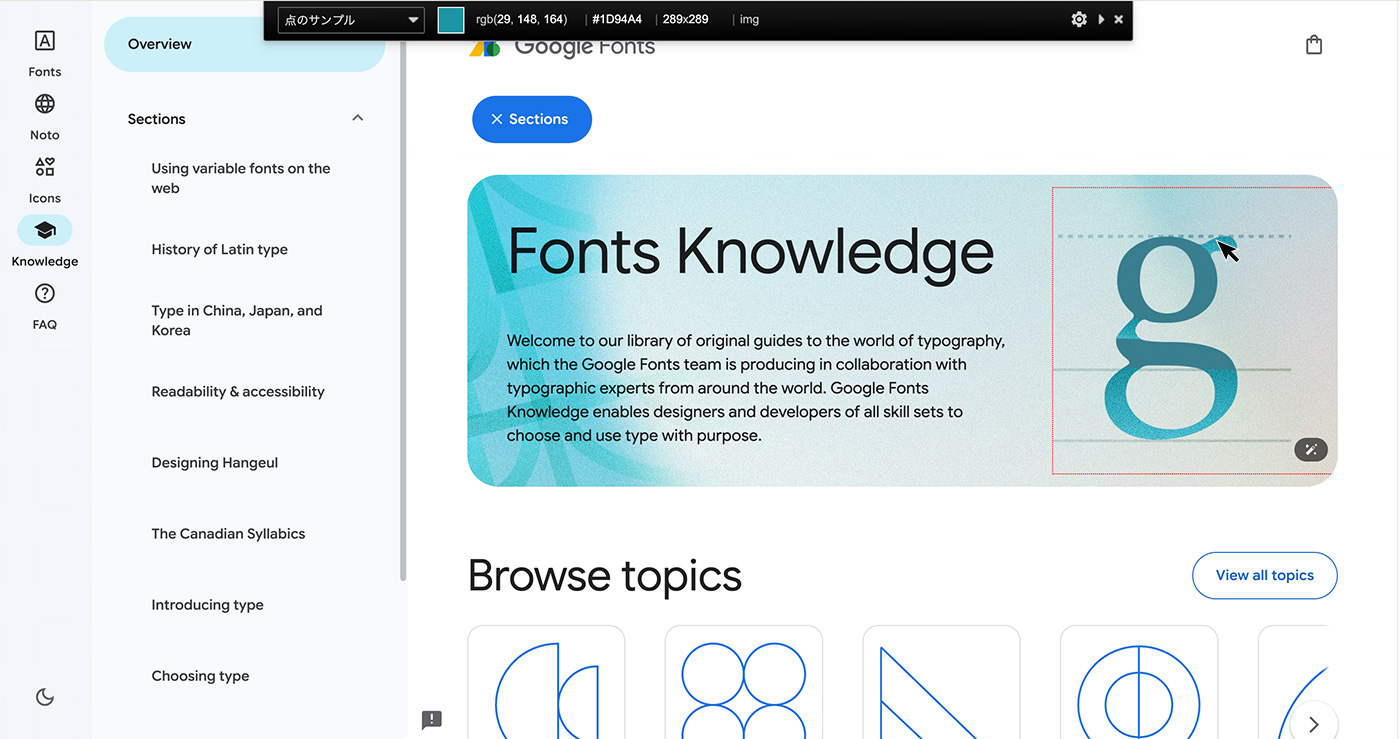This screenshot has height=739, width=1400.
Task: Open The Canadian Syllabics section
Action: click(x=228, y=533)
